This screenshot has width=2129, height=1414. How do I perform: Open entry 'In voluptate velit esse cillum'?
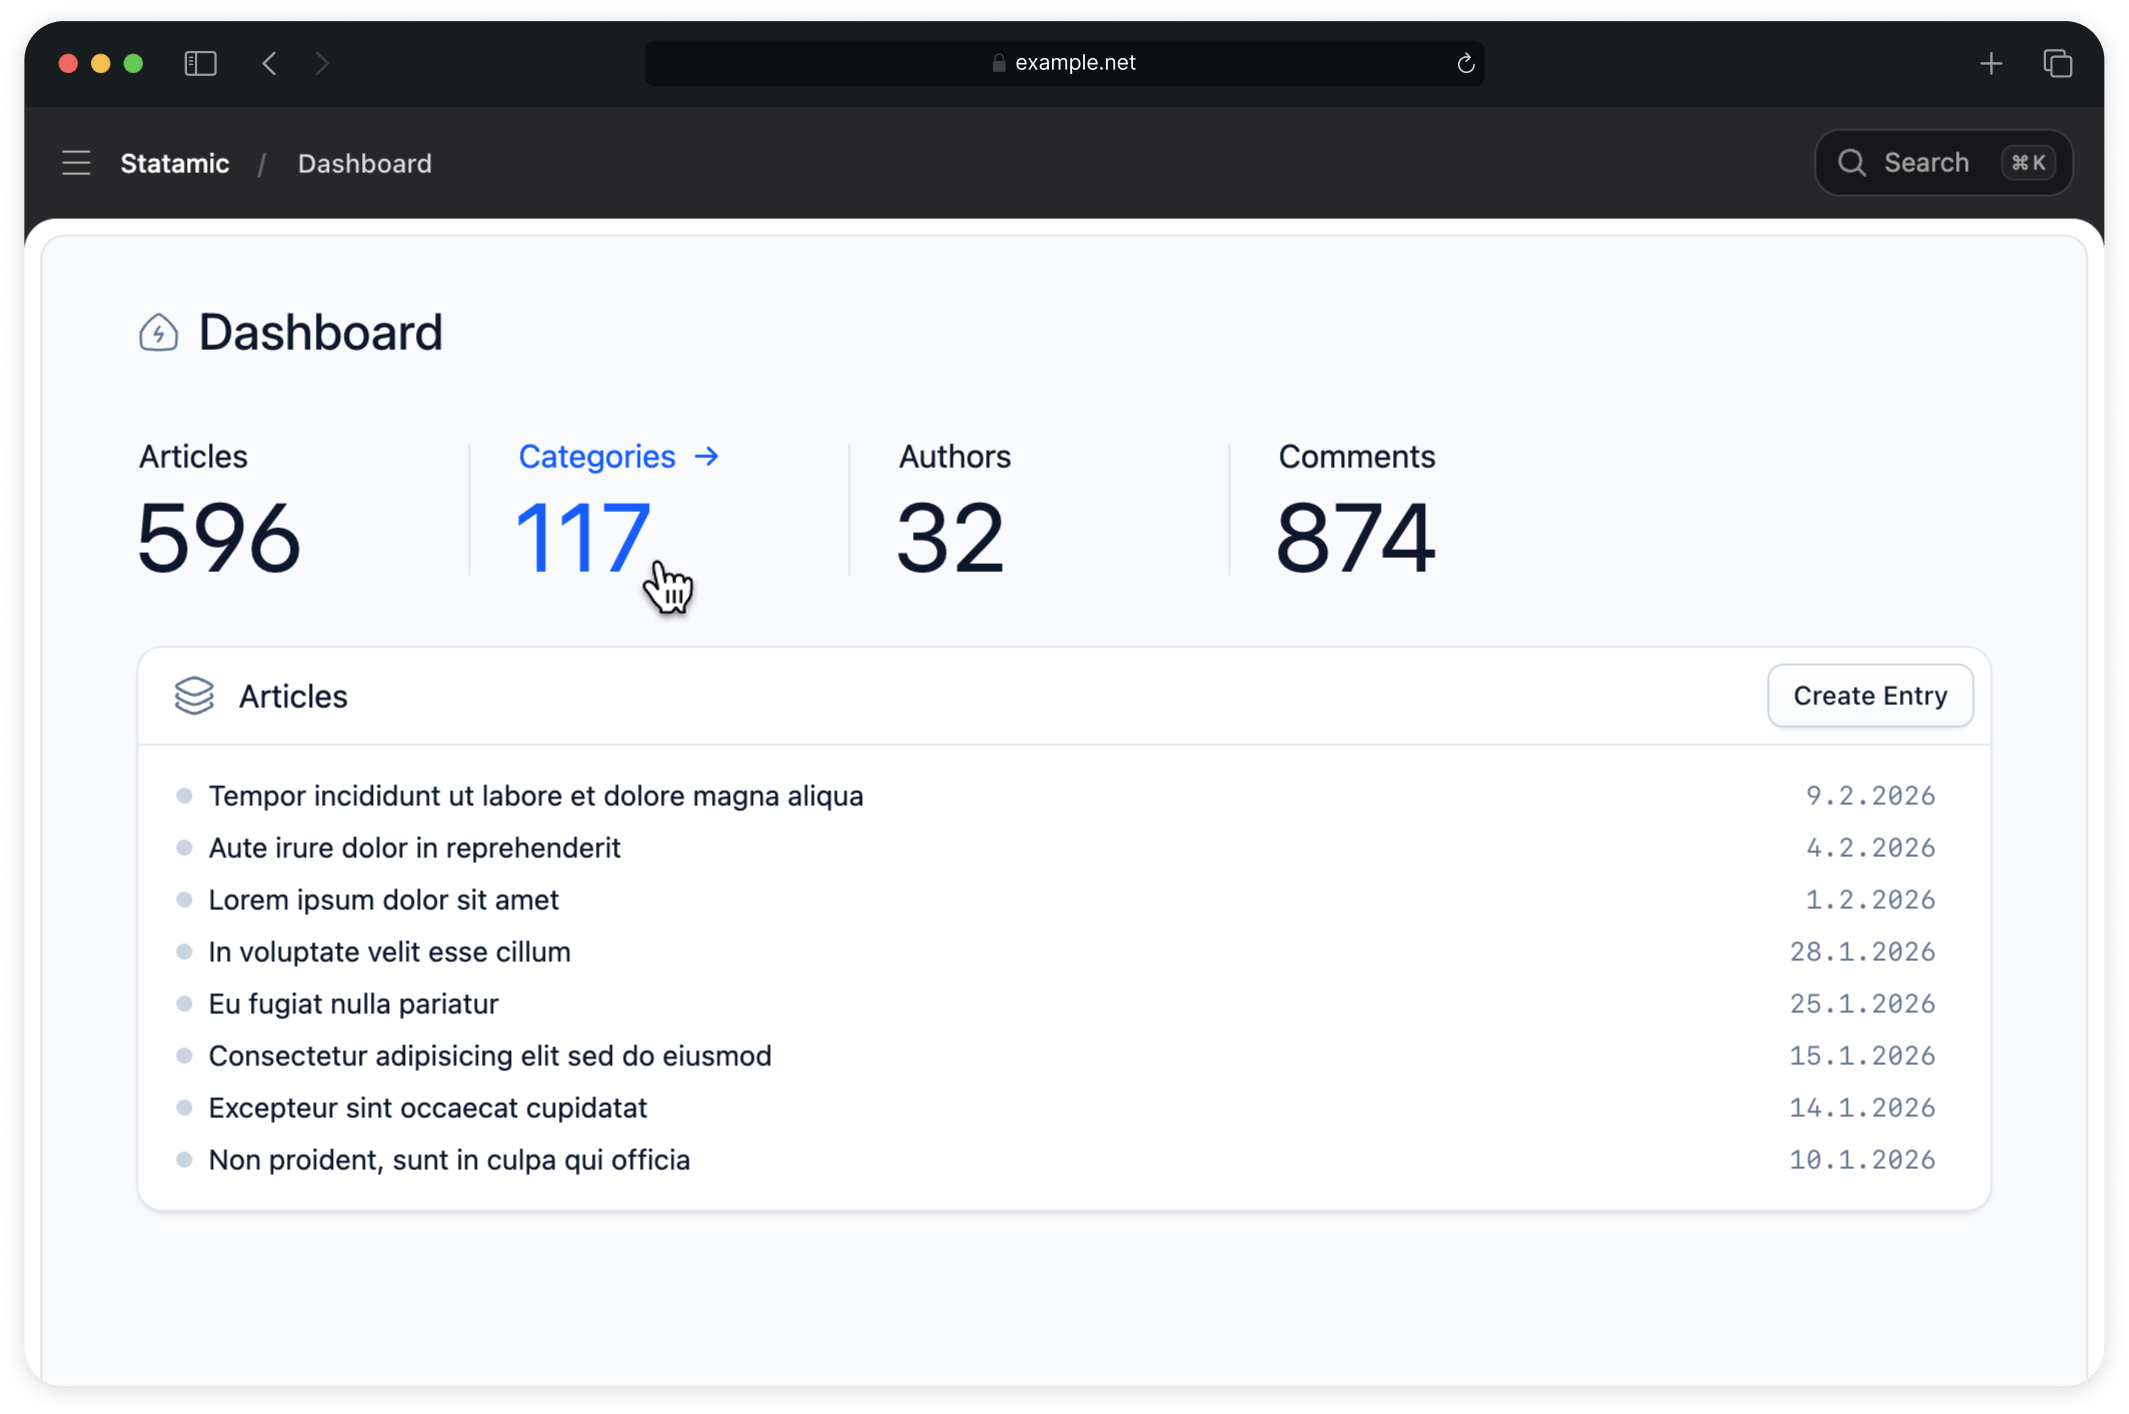390,952
